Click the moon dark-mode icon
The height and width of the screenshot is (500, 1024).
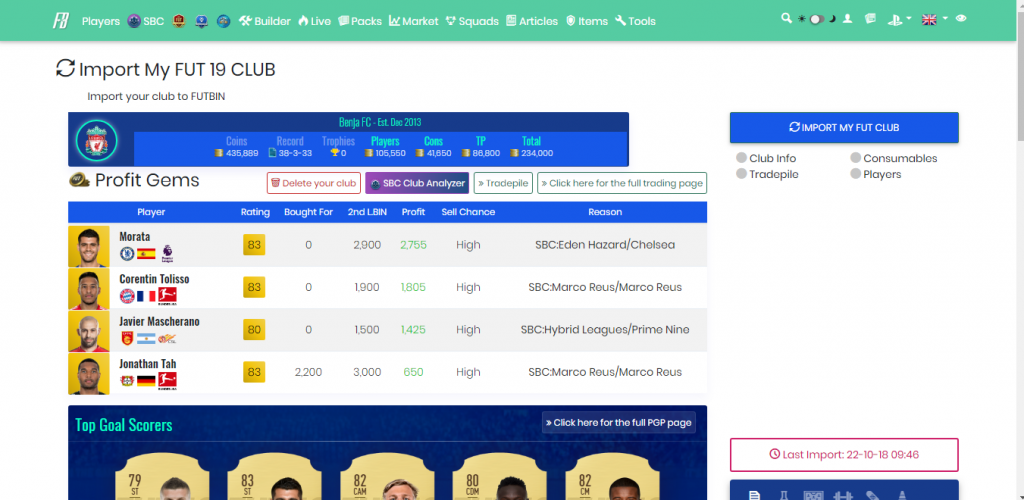tap(832, 20)
